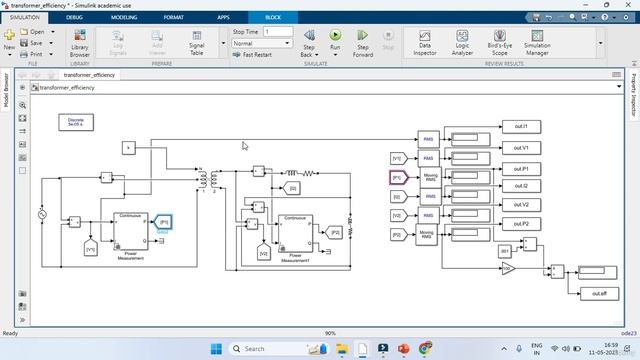Click the search icon in the quick-access toolbar
The width and height of the screenshot is (640, 360).
pos(572,17)
